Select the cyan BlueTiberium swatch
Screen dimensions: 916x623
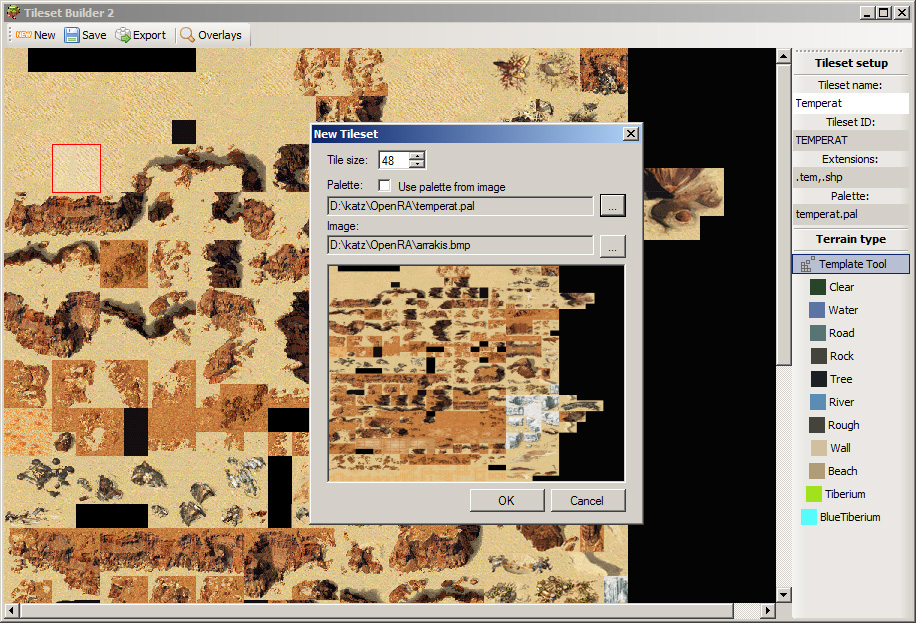[x=809, y=517]
